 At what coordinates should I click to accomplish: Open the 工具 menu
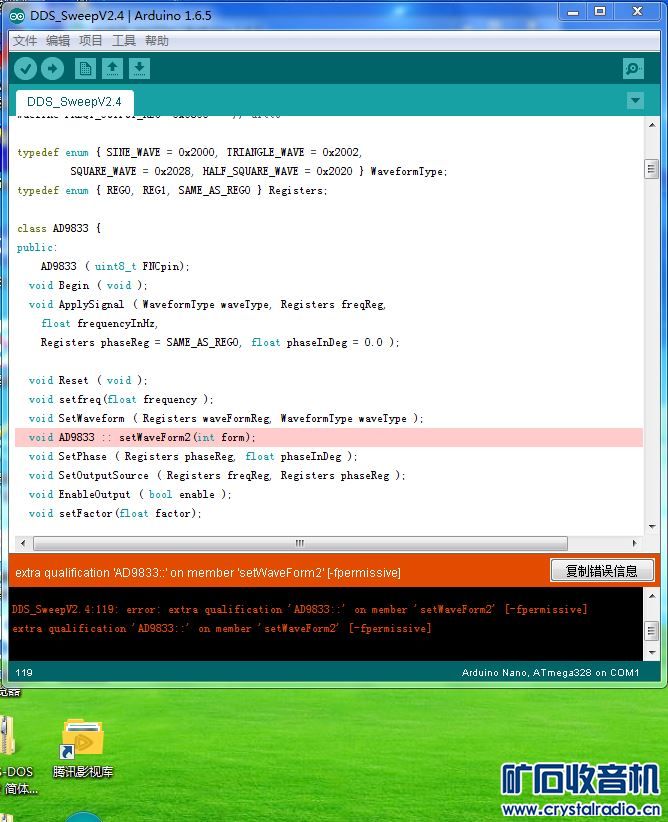pos(124,40)
